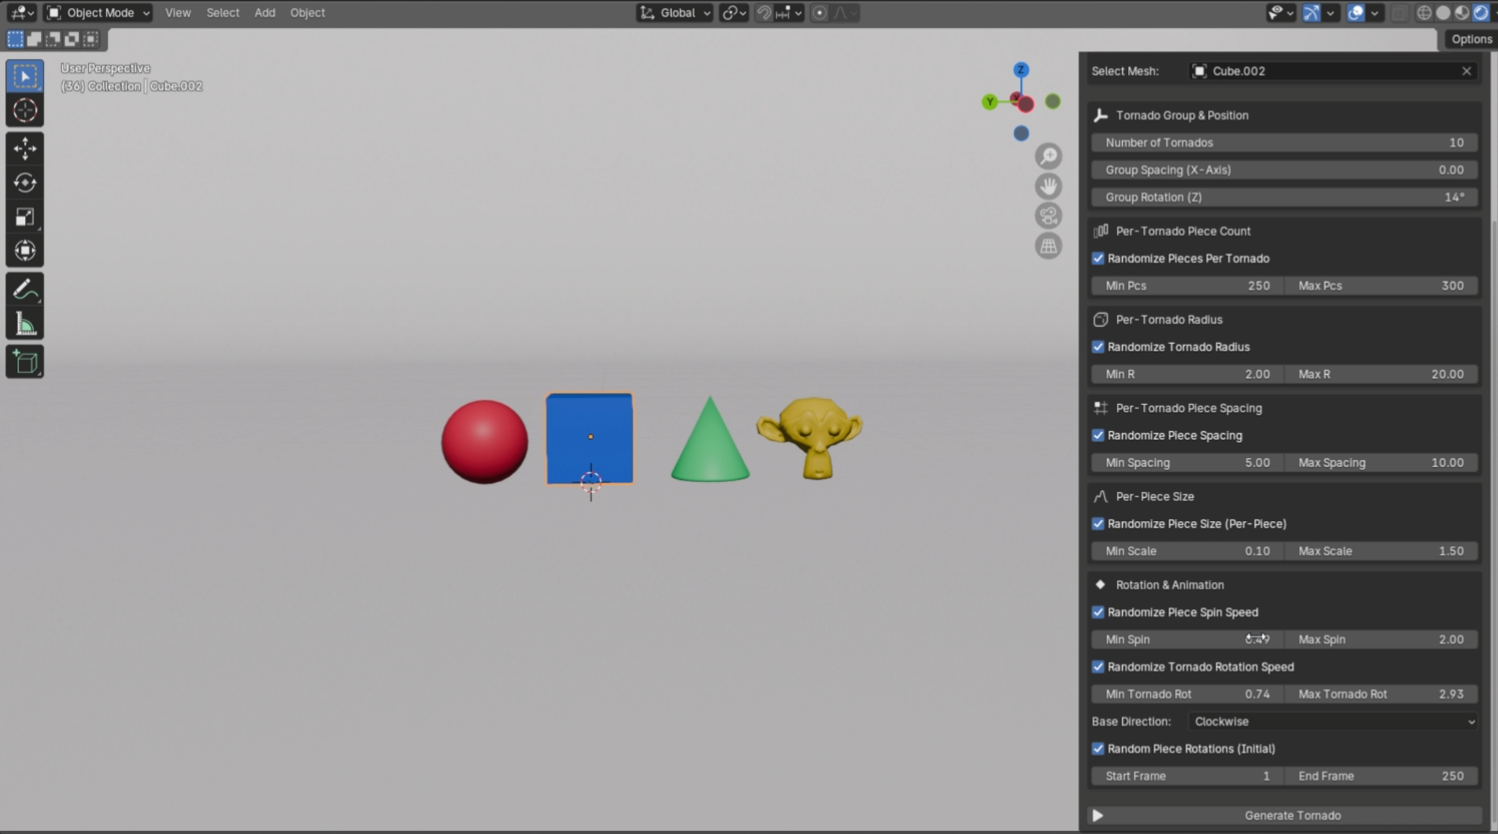The height and width of the screenshot is (834, 1498).
Task: Toggle the camera view icon
Action: [x=1048, y=216]
